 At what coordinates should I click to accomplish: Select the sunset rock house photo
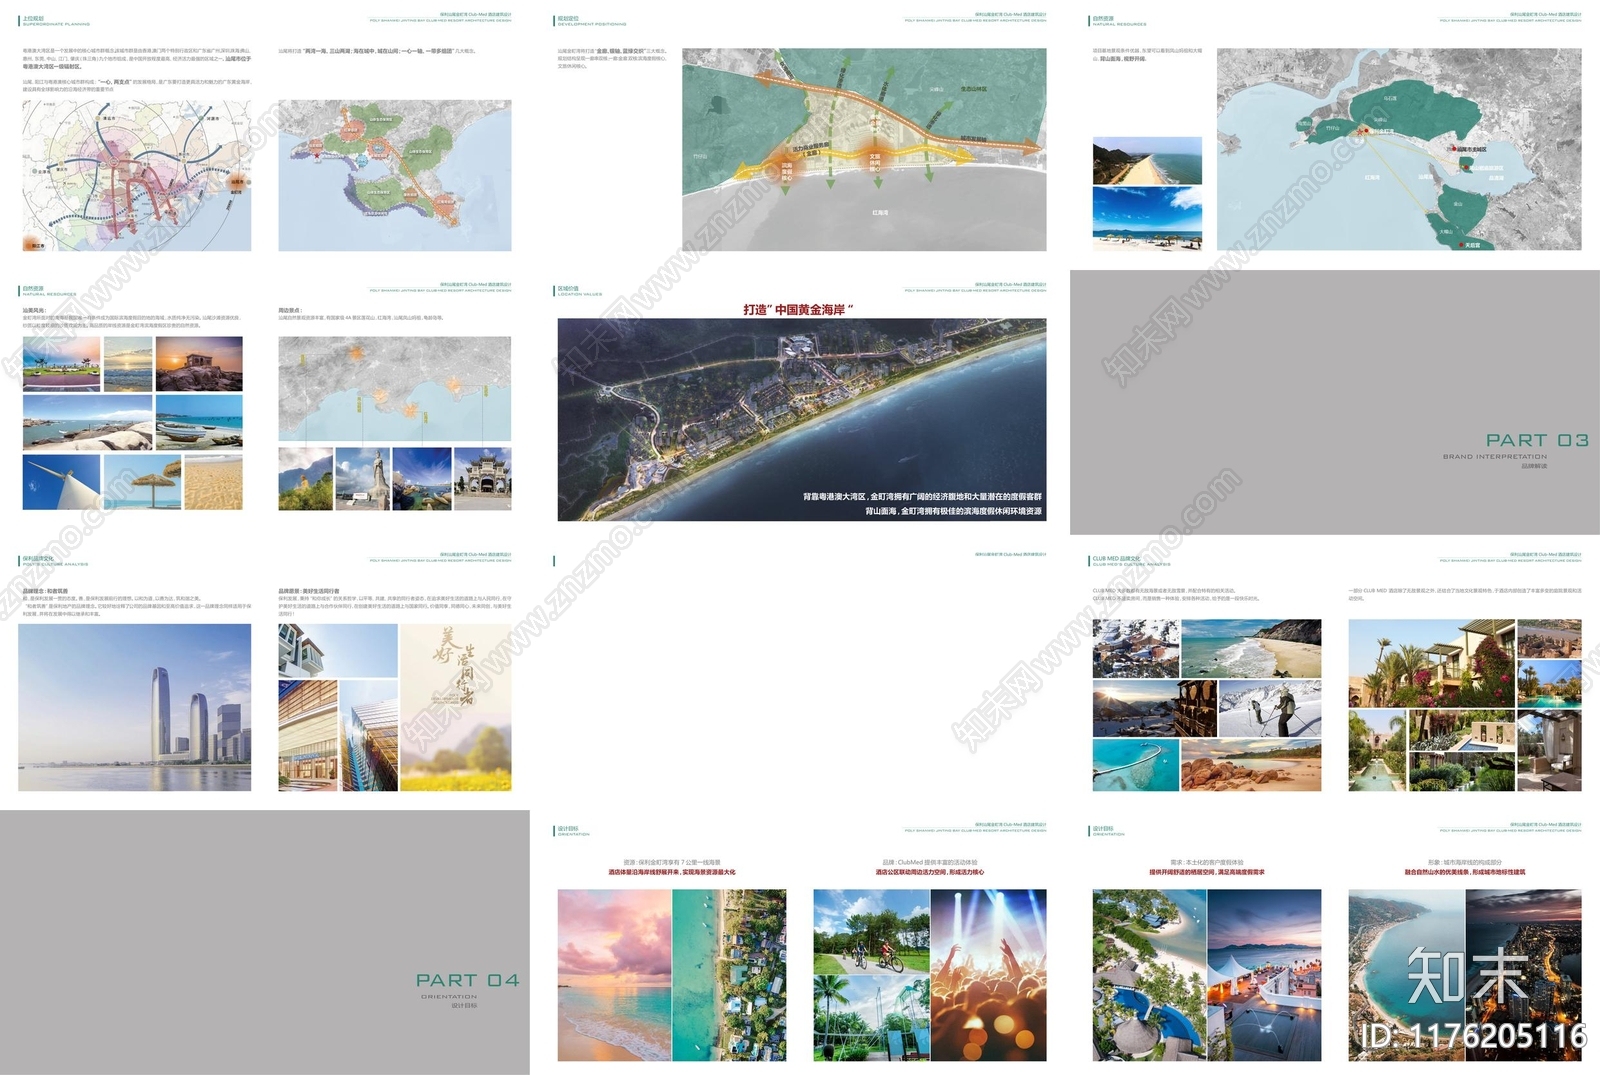click(x=199, y=364)
